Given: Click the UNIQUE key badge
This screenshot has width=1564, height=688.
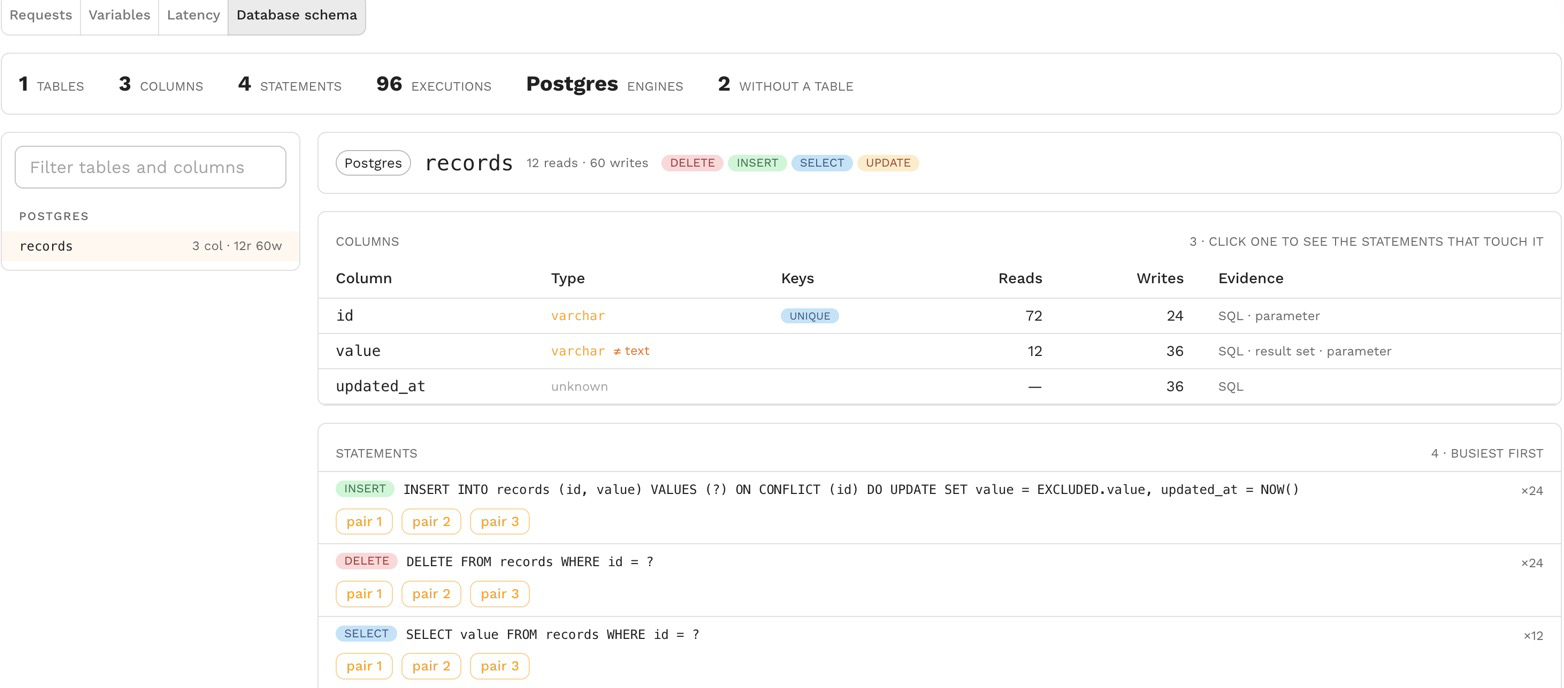Looking at the screenshot, I should point(810,316).
